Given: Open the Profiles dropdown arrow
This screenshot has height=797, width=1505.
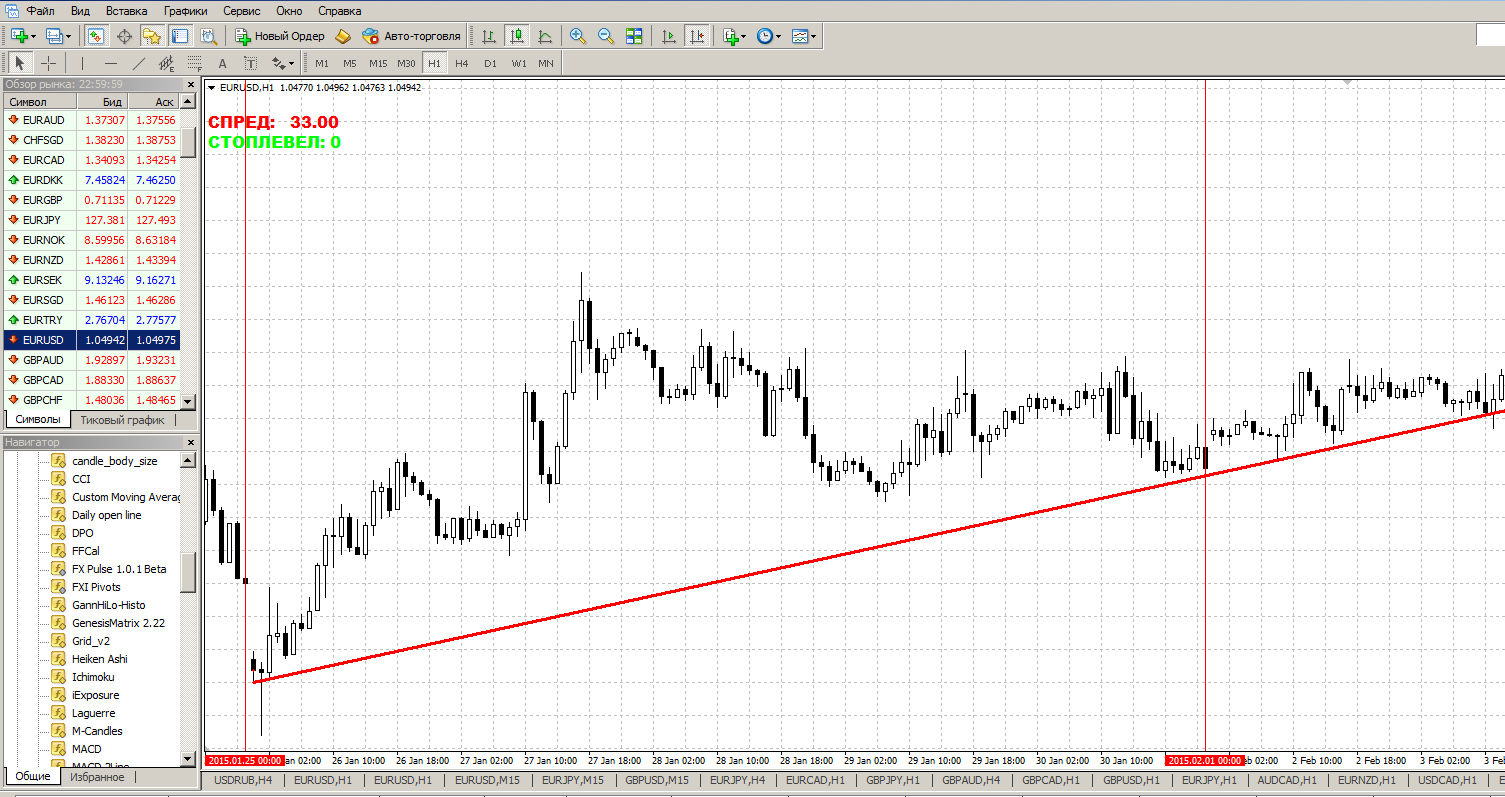Looking at the screenshot, I should coord(69,37).
